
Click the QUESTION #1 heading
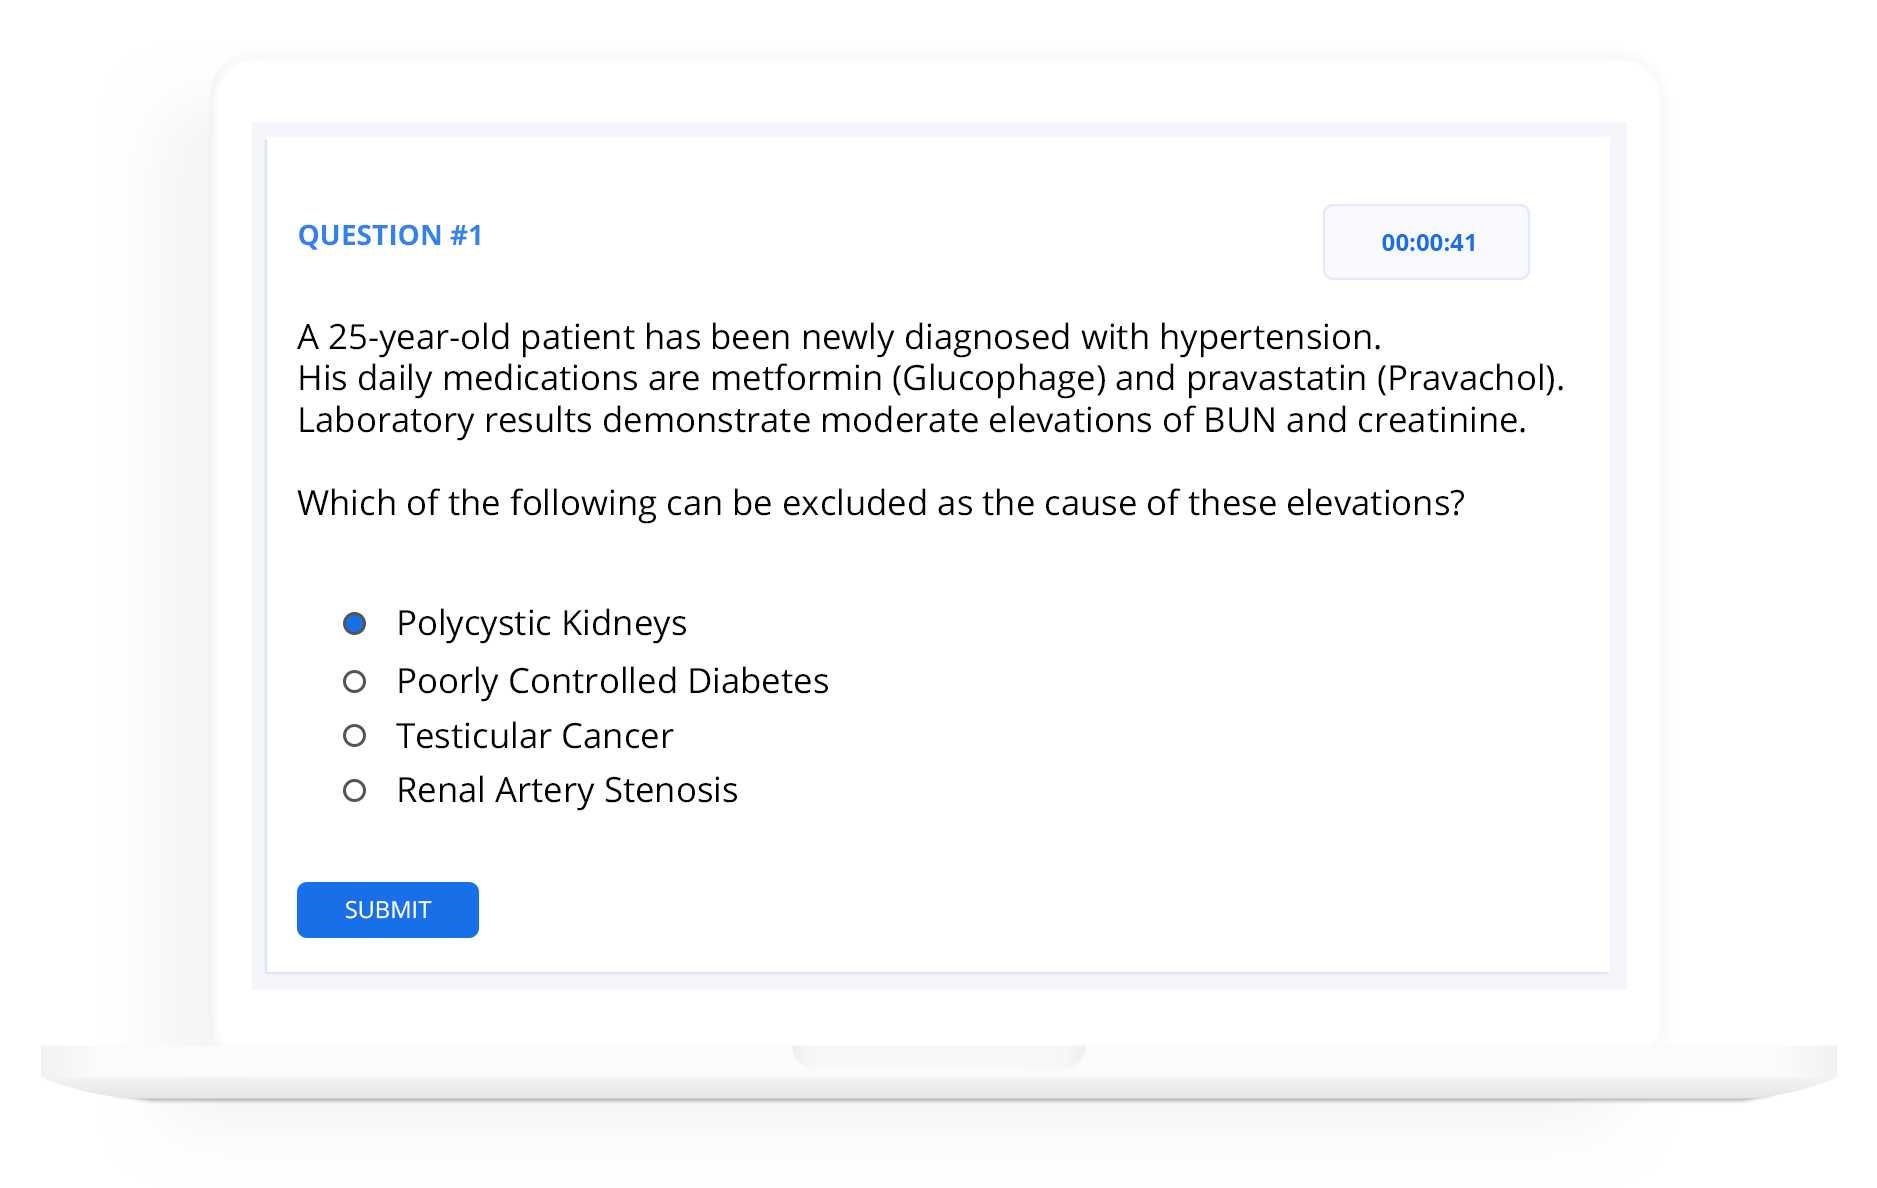[x=390, y=235]
